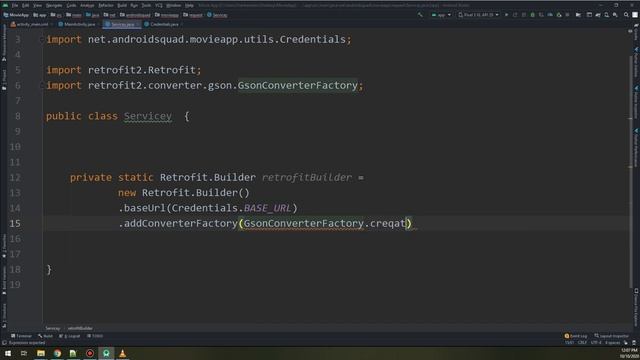
Task: Open the Run menu
Action: pyautogui.click(x=134, y=6)
